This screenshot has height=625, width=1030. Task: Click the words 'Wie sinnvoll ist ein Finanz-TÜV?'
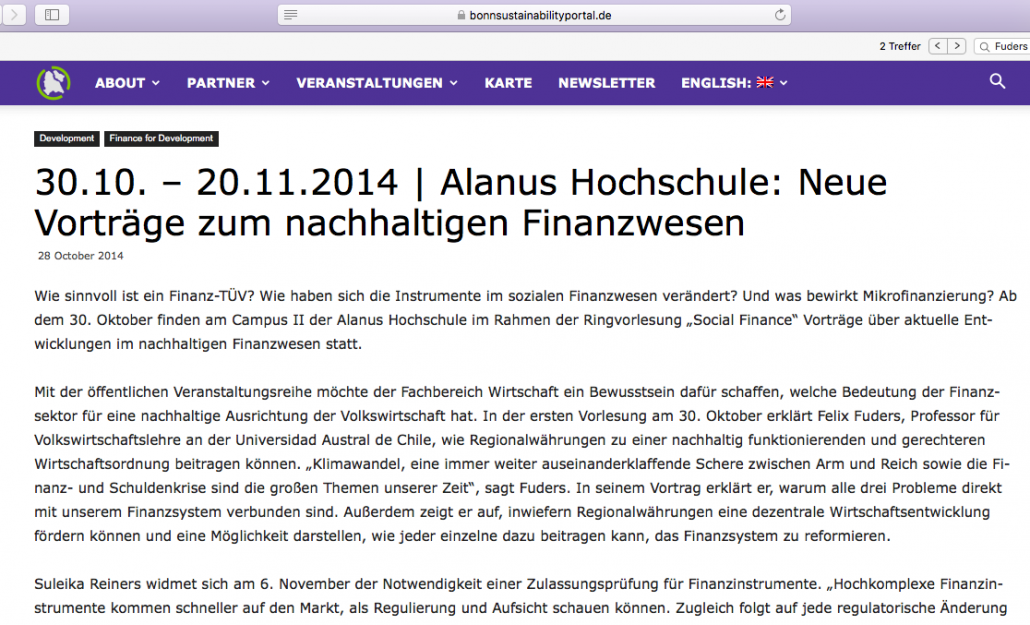click(x=145, y=296)
